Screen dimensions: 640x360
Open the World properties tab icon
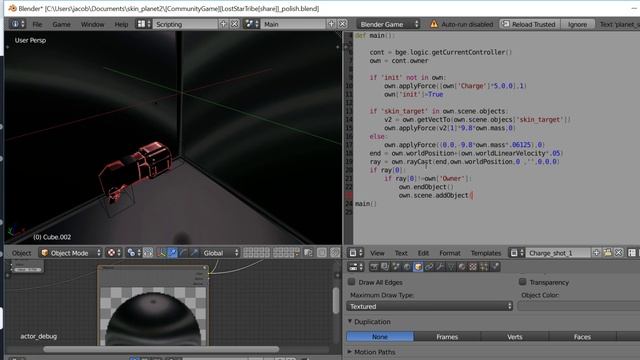pyautogui.click(x=407, y=267)
